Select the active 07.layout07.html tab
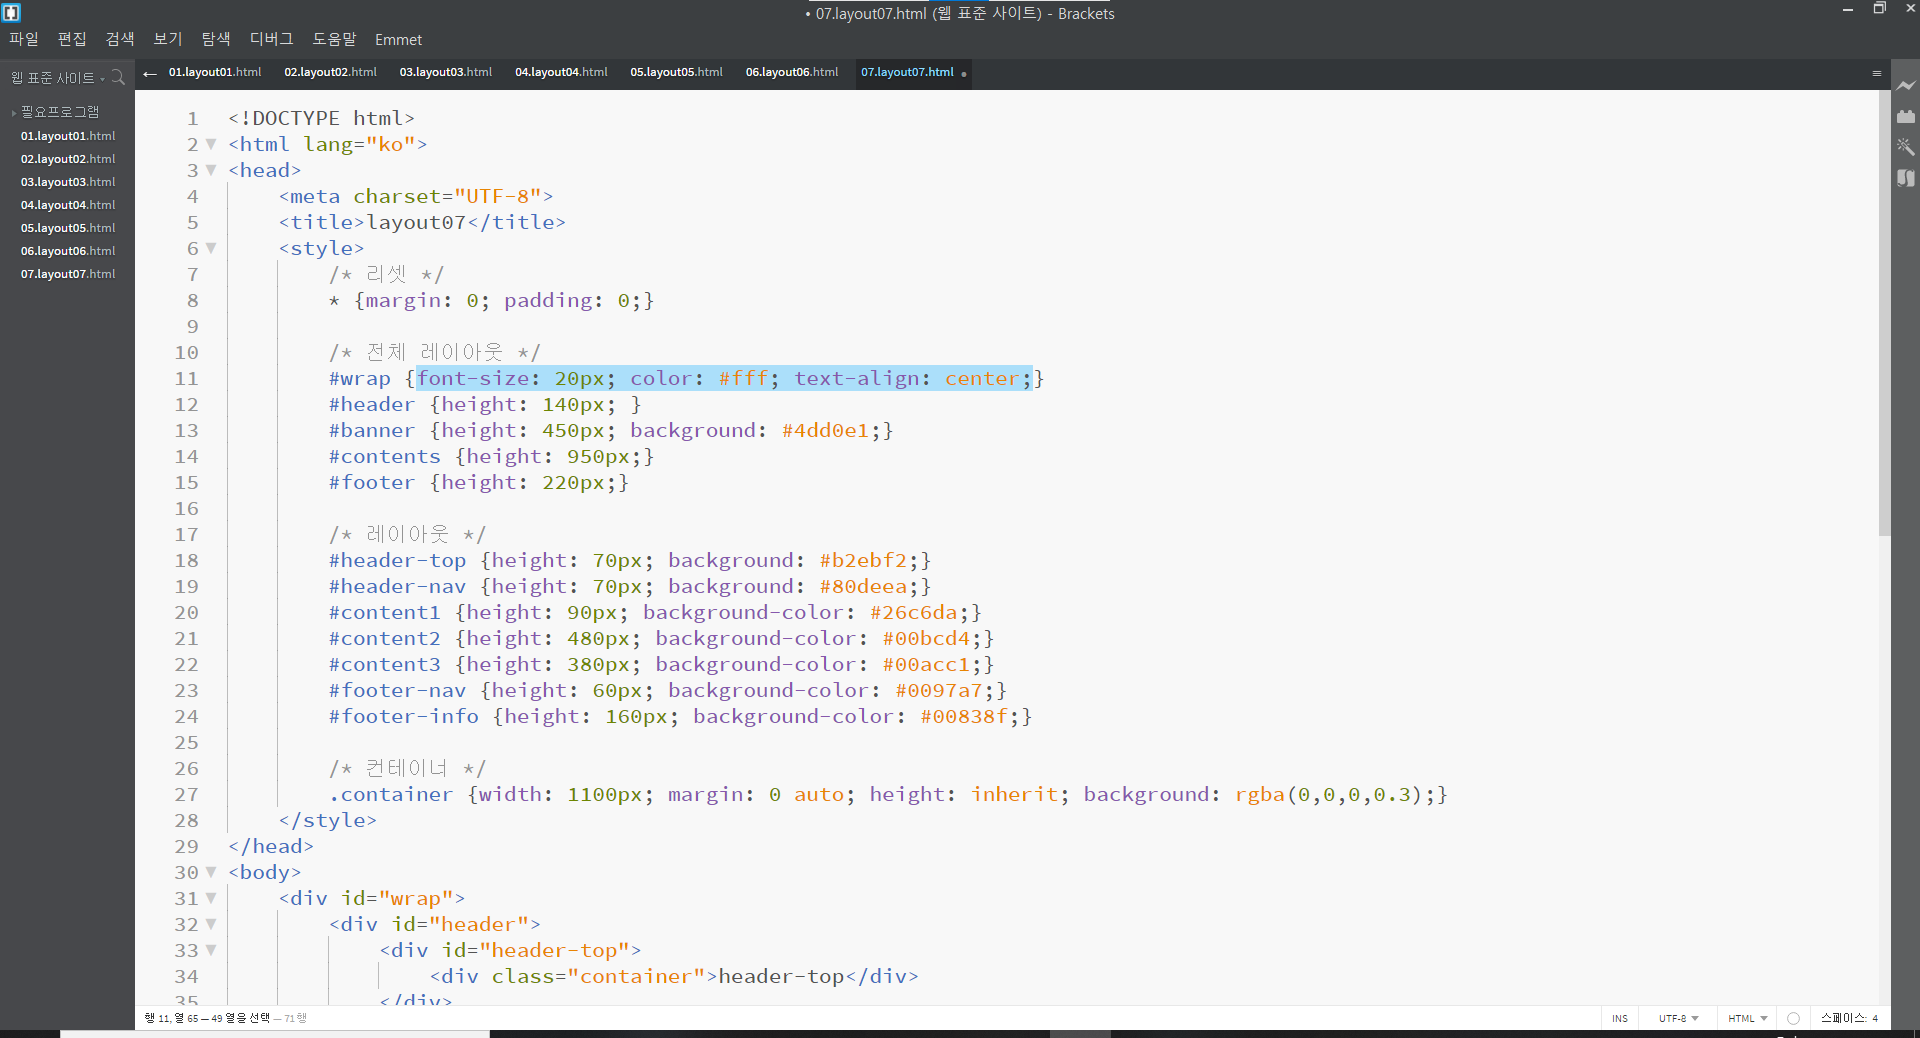This screenshot has width=1920, height=1038. click(908, 73)
